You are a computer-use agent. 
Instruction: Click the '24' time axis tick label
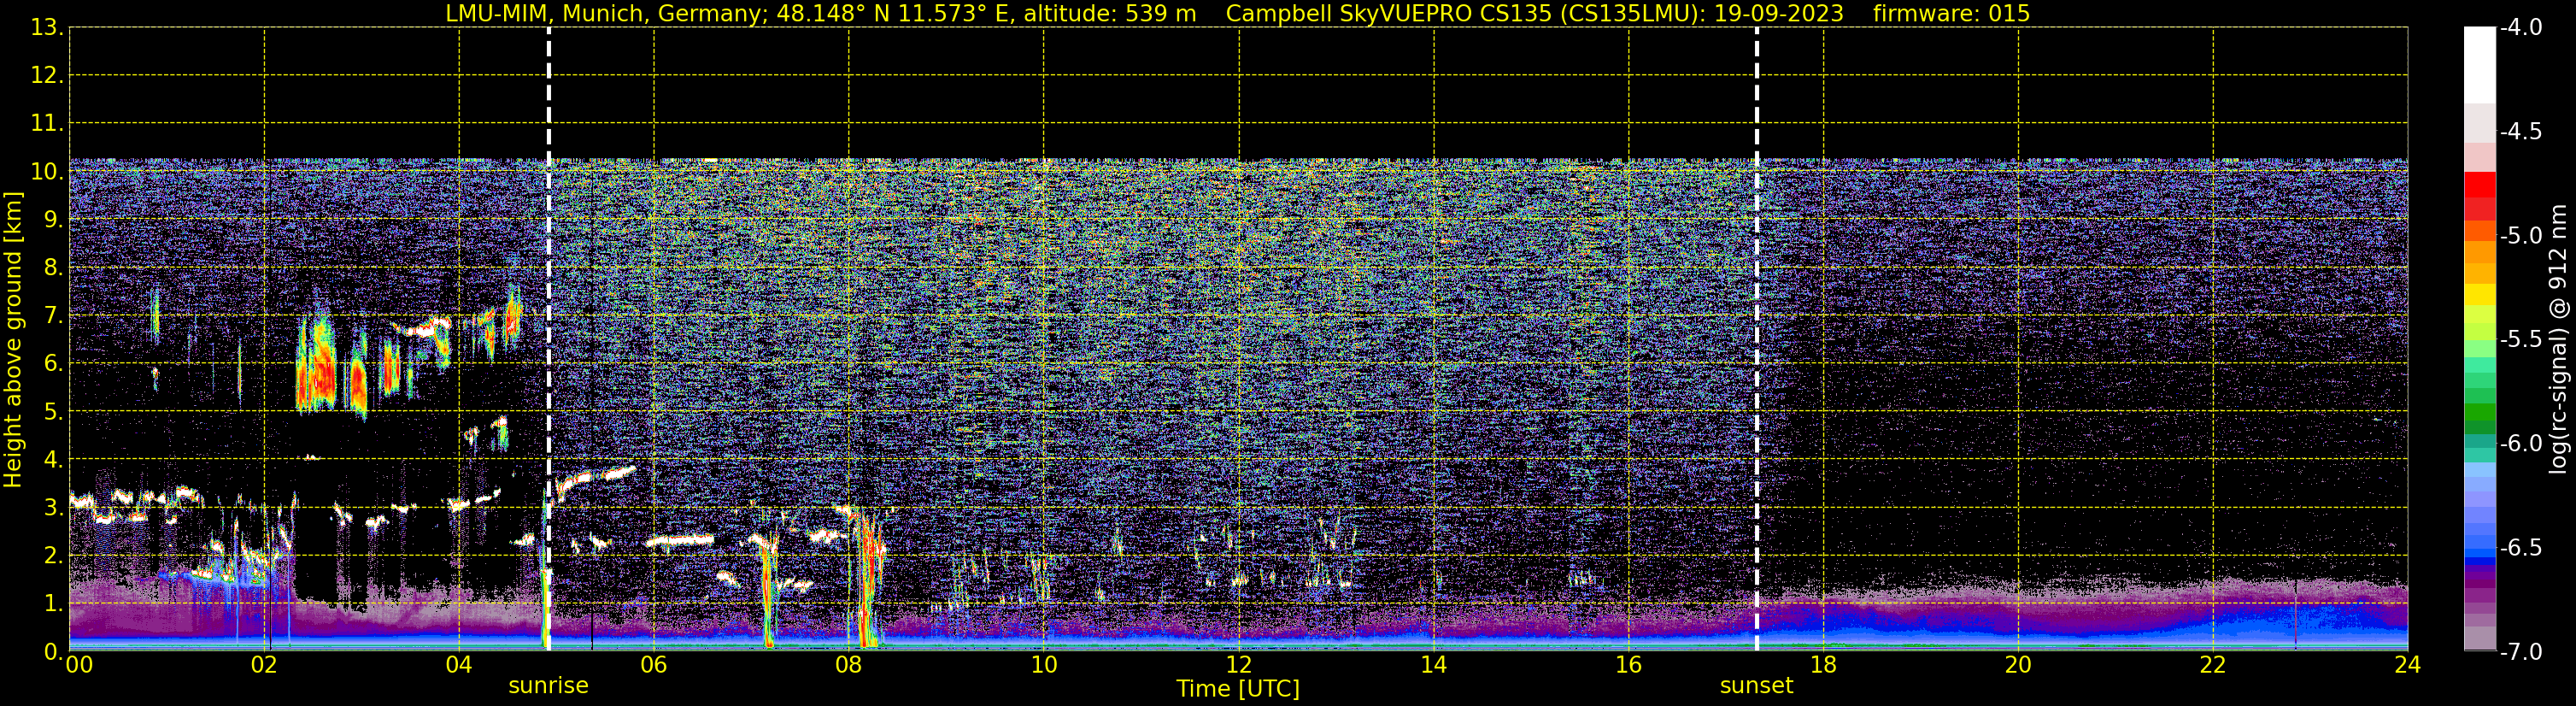point(2407,665)
